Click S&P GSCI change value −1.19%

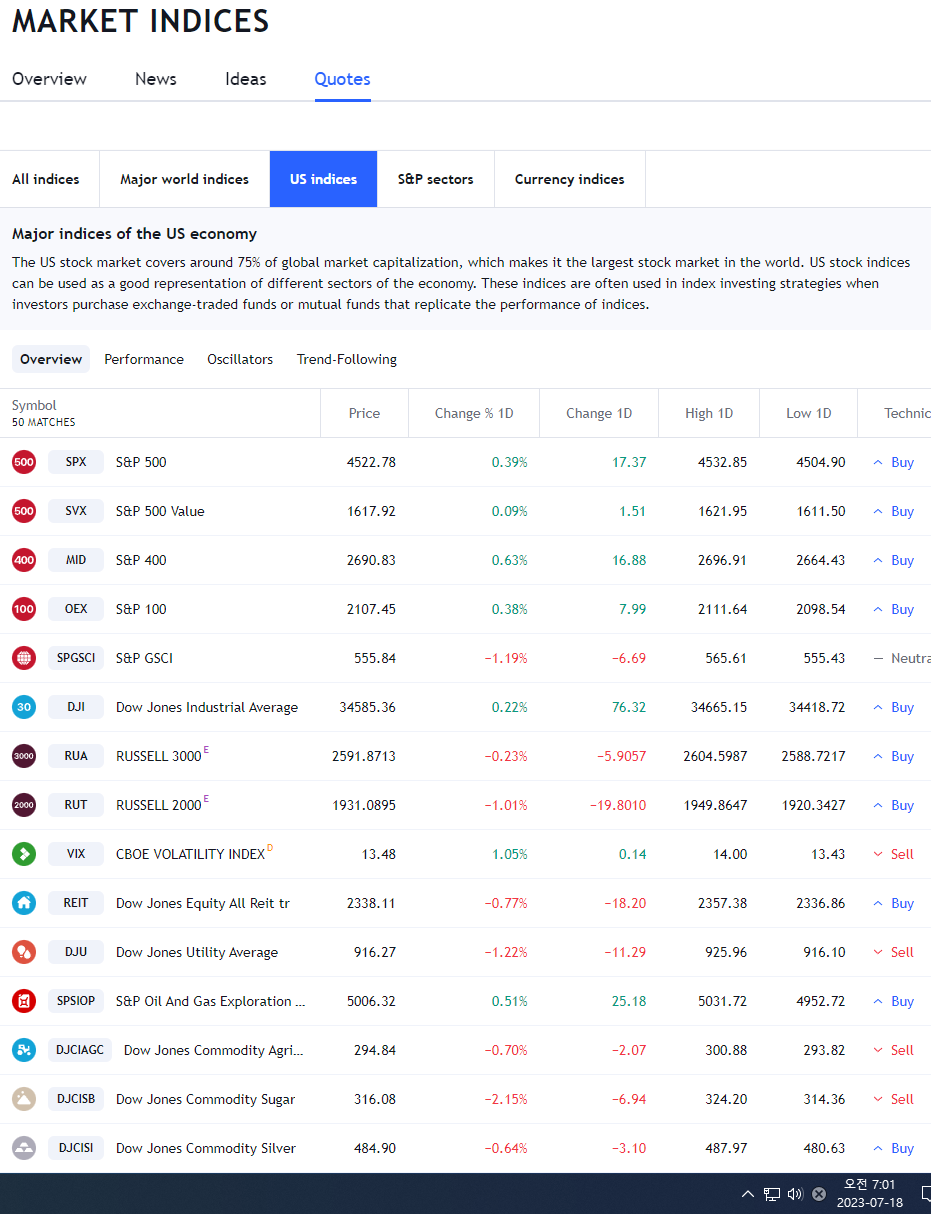pyautogui.click(x=506, y=658)
